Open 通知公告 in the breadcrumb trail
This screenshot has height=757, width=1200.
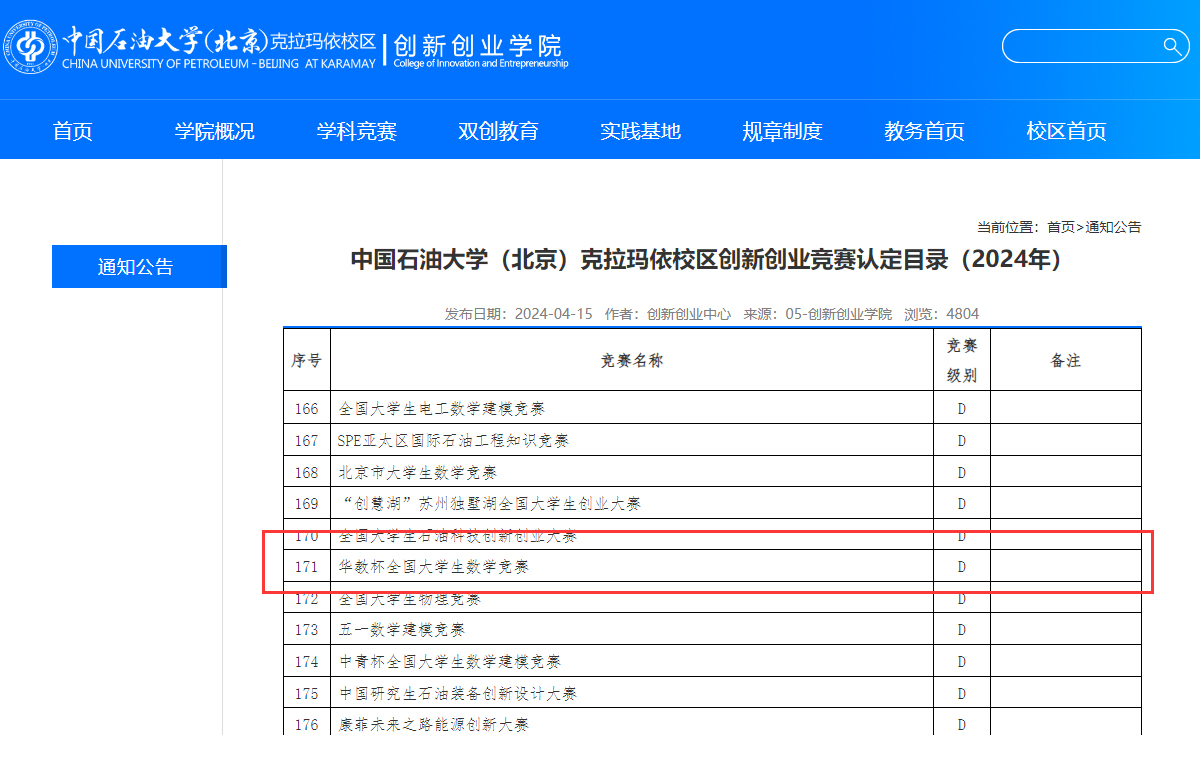[1112, 226]
